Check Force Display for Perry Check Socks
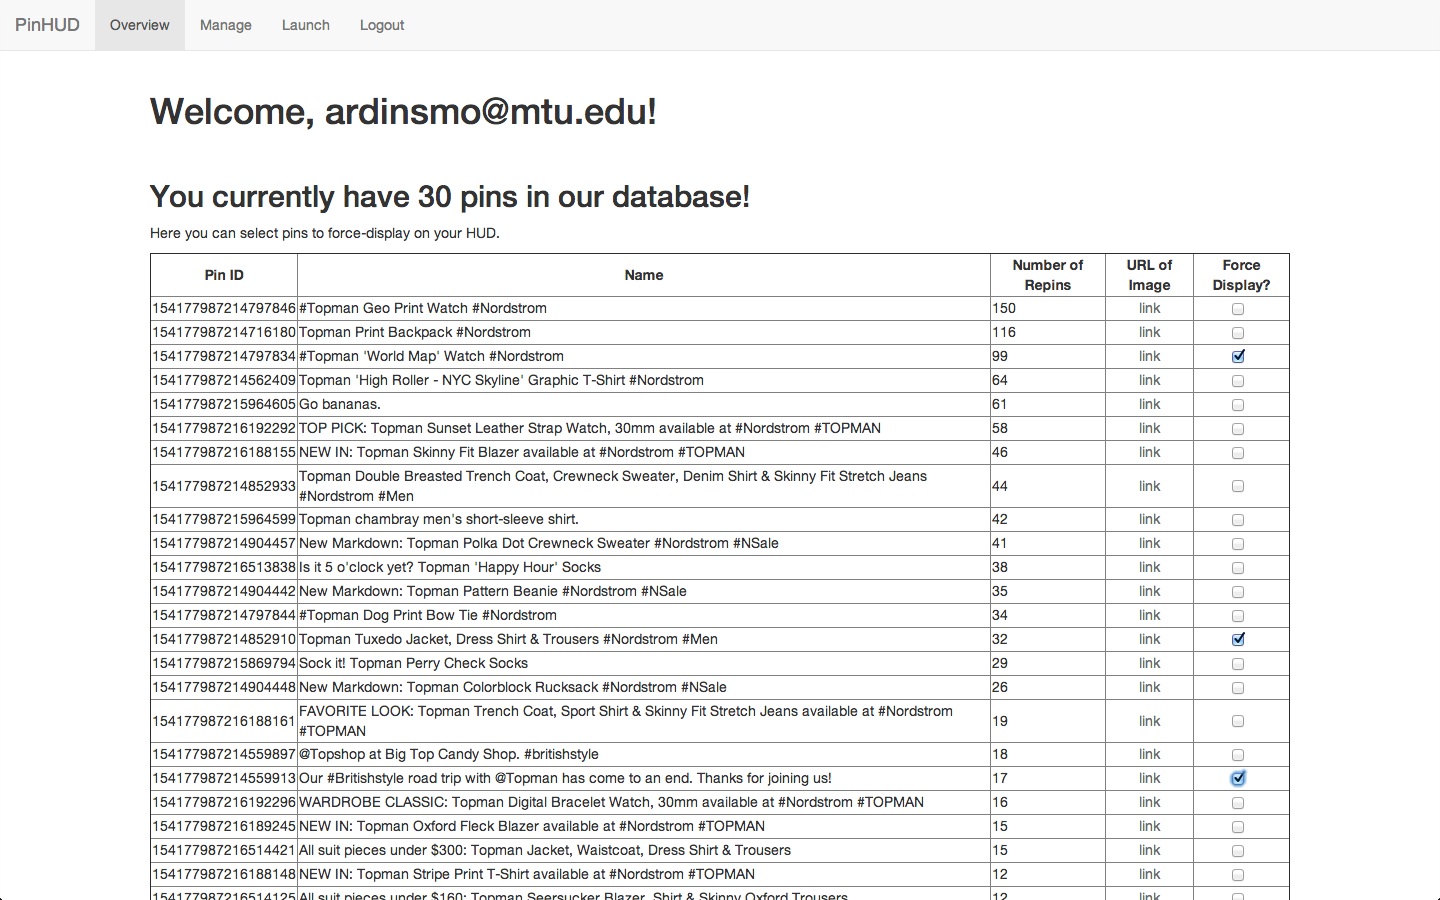This screenshot has height=900, width=1440. 1238,664
